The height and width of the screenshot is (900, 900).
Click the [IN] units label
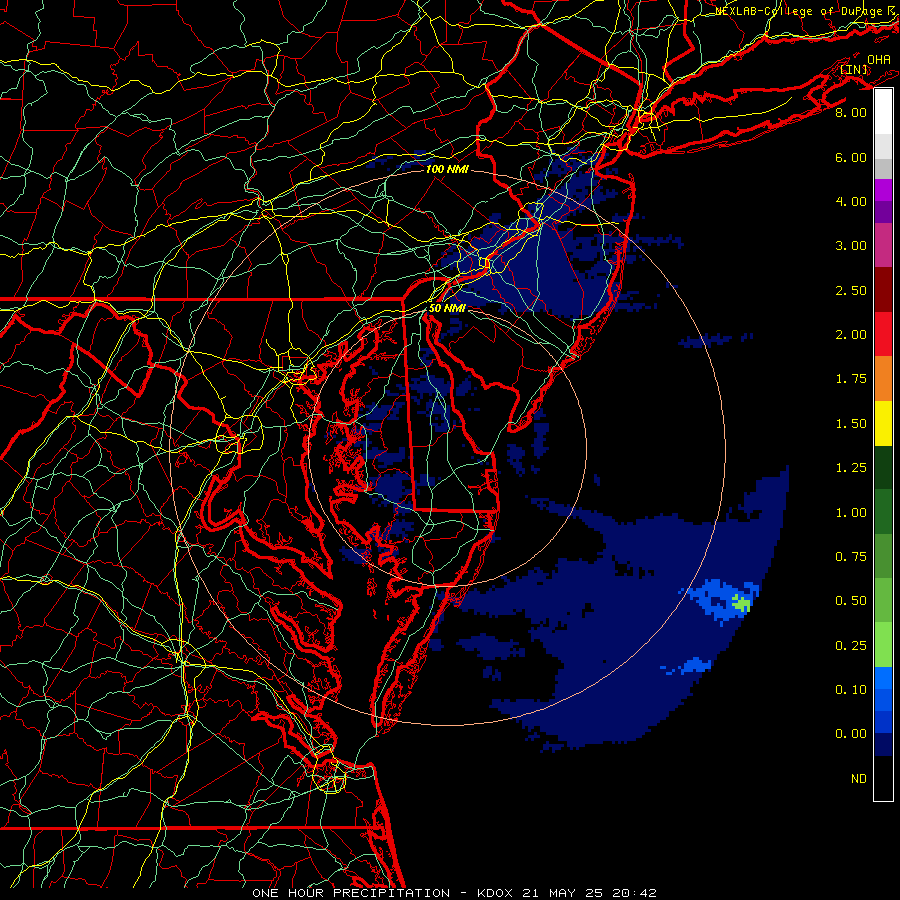click(854, 70)
